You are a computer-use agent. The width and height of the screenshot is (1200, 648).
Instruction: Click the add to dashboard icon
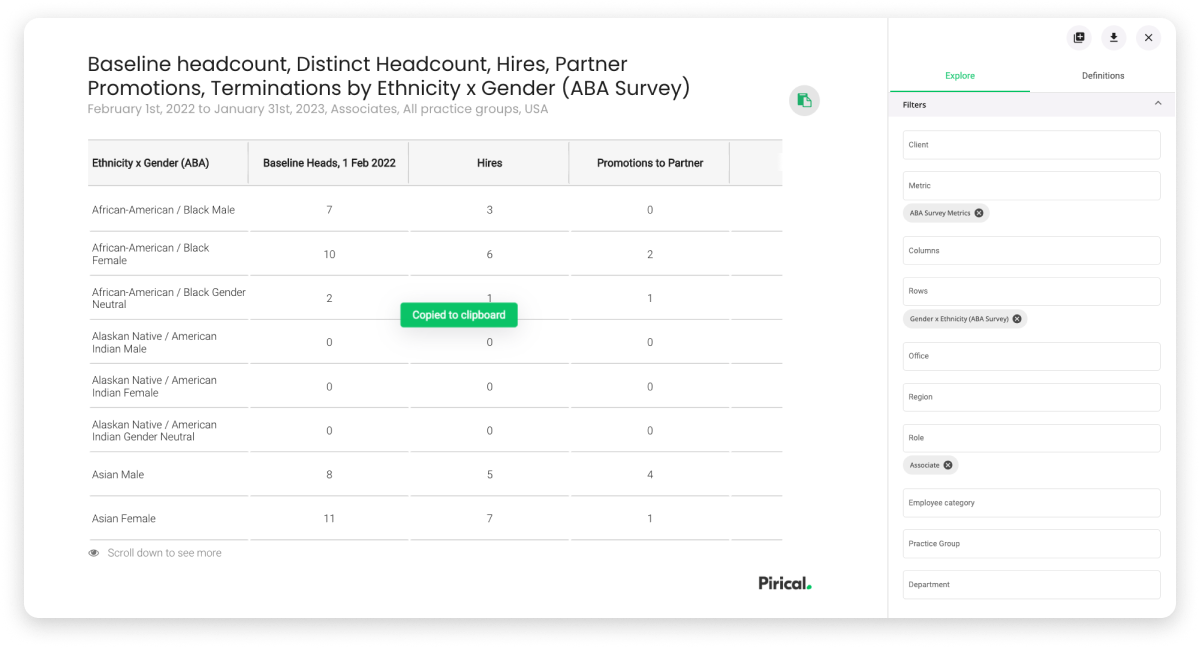click(1078, 37)
